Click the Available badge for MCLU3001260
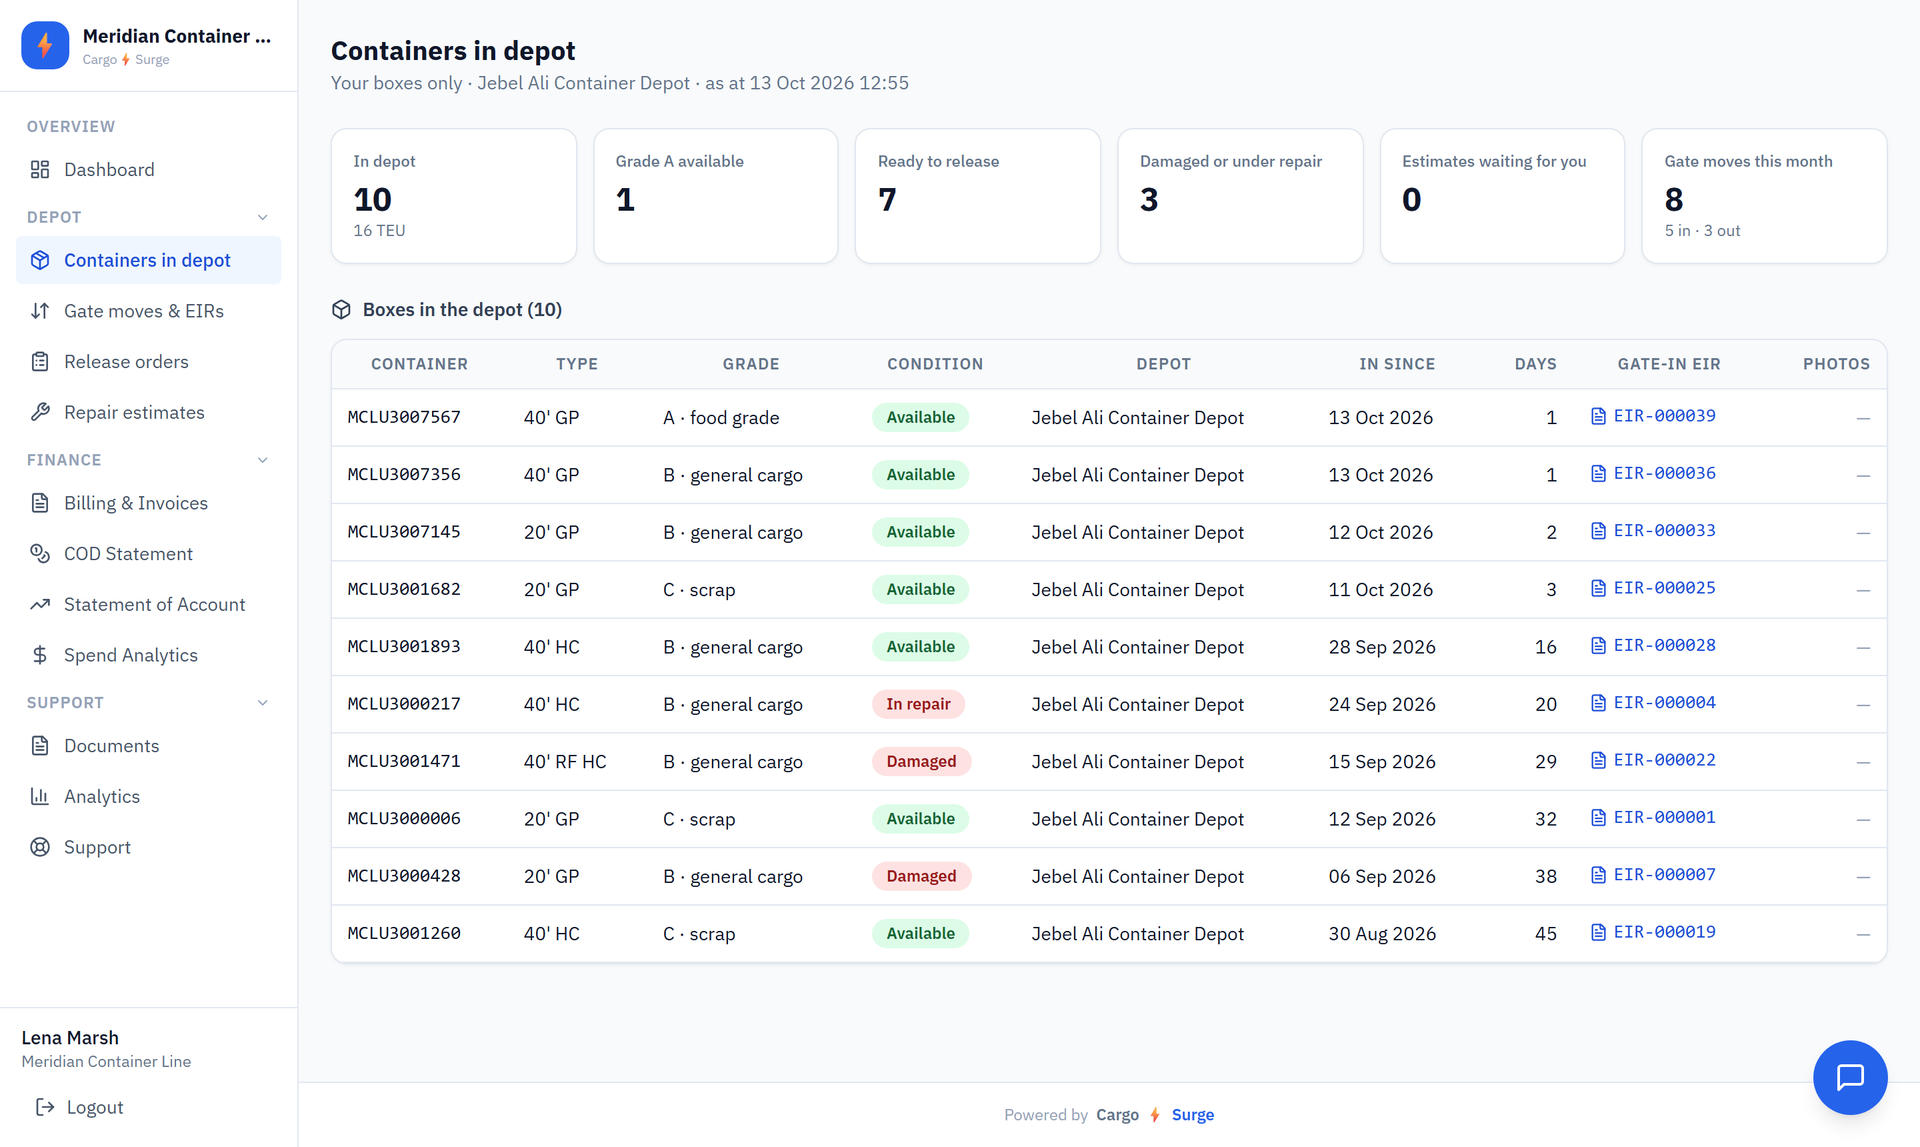1920x1147 pixels. click(920, 933)
